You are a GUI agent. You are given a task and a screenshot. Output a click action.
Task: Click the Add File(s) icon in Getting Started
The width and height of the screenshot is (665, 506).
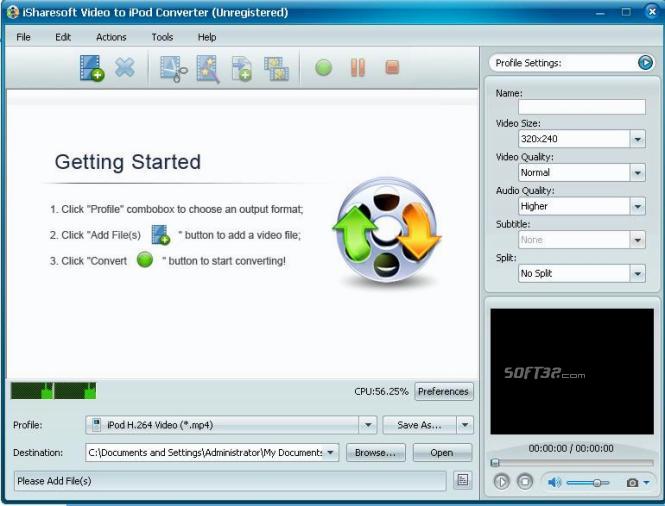pyautogui.click(x=161, y=235)
